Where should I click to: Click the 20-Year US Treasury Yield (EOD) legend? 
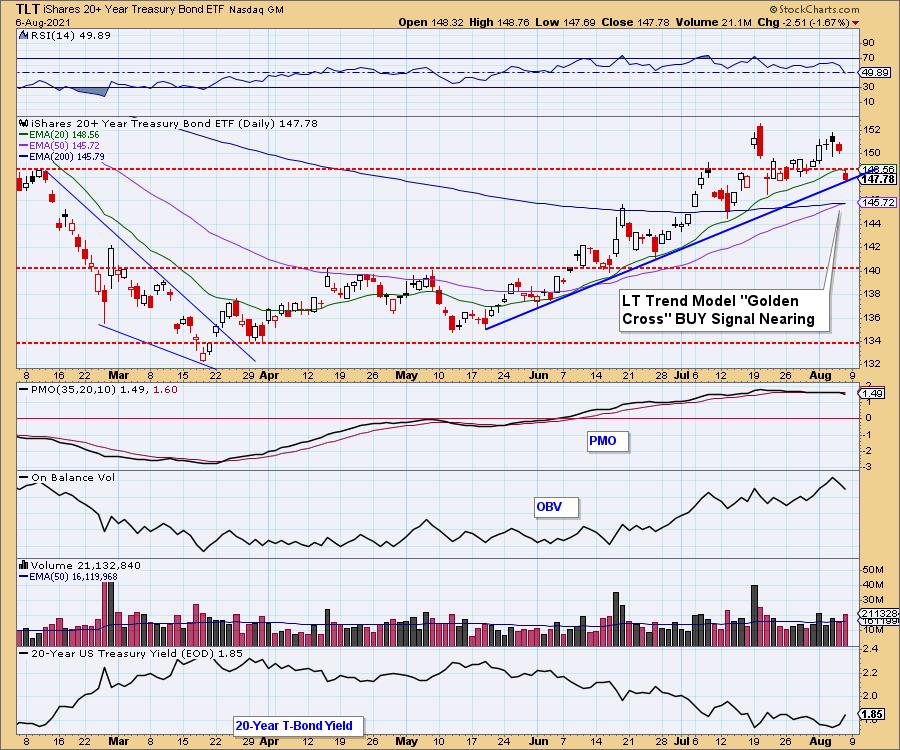click(x=131, y=654)
